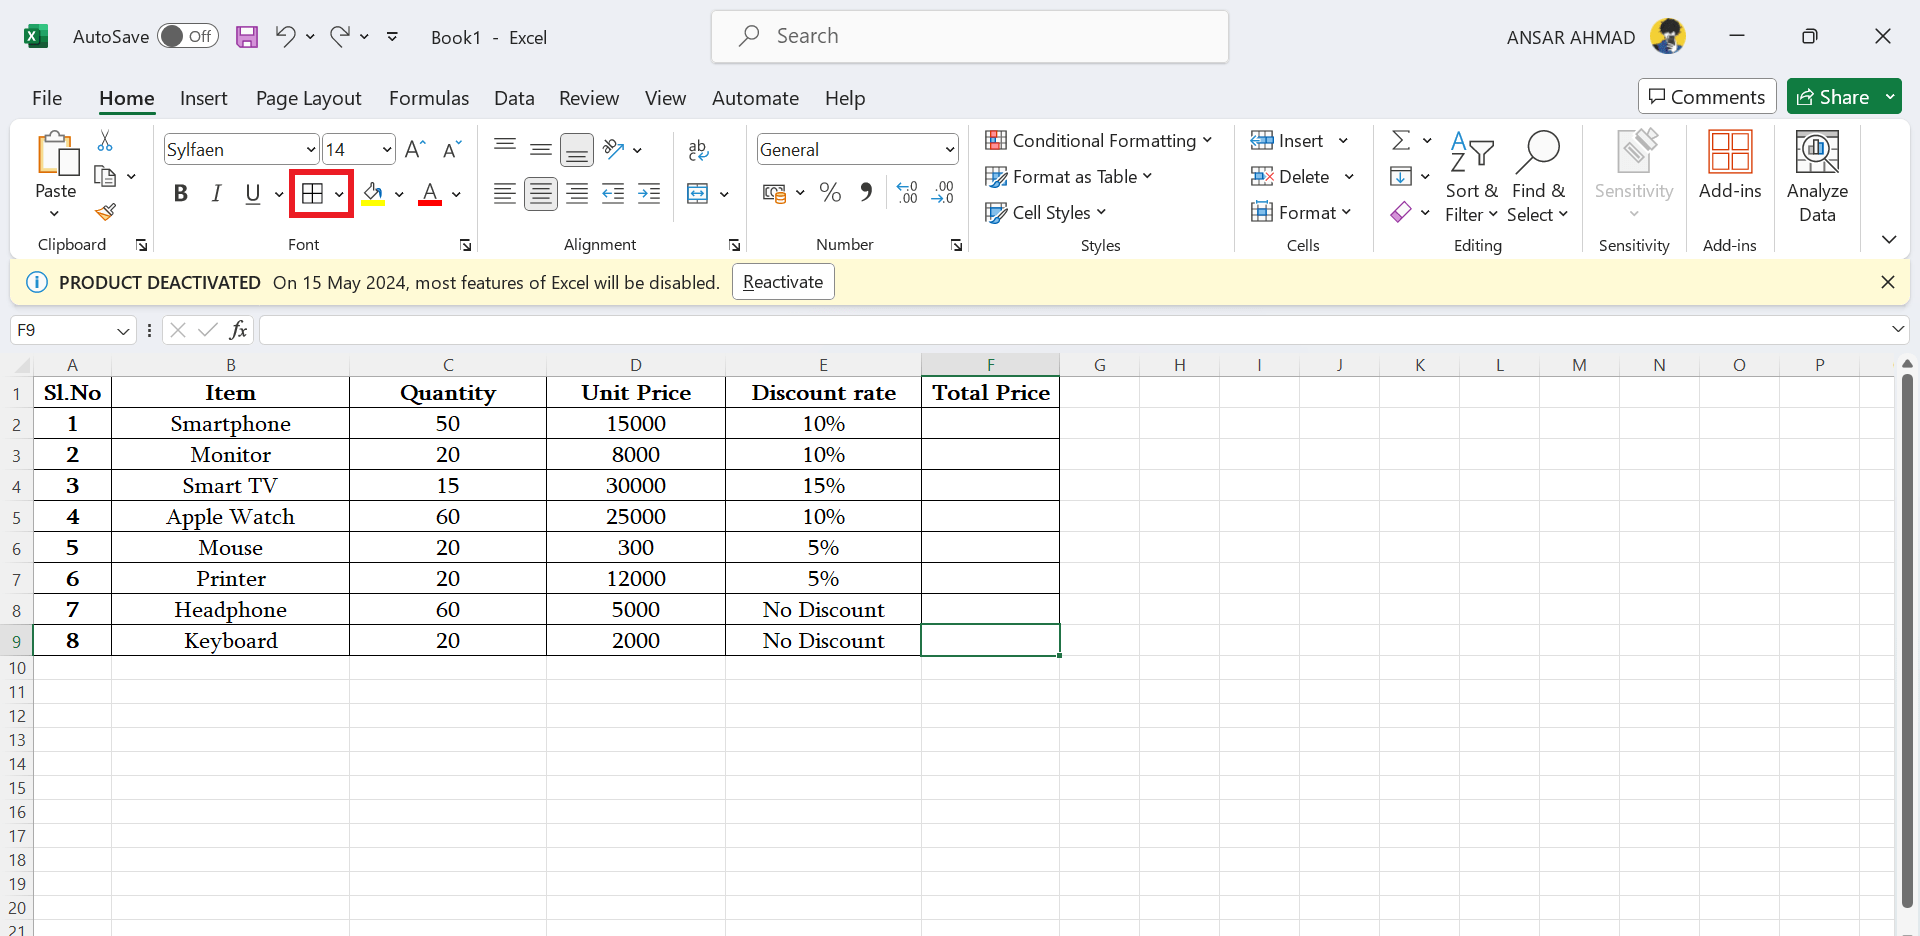This screenshot has width=1920, height=936.
Task: Click the Share button
Action: (1841, 96)
